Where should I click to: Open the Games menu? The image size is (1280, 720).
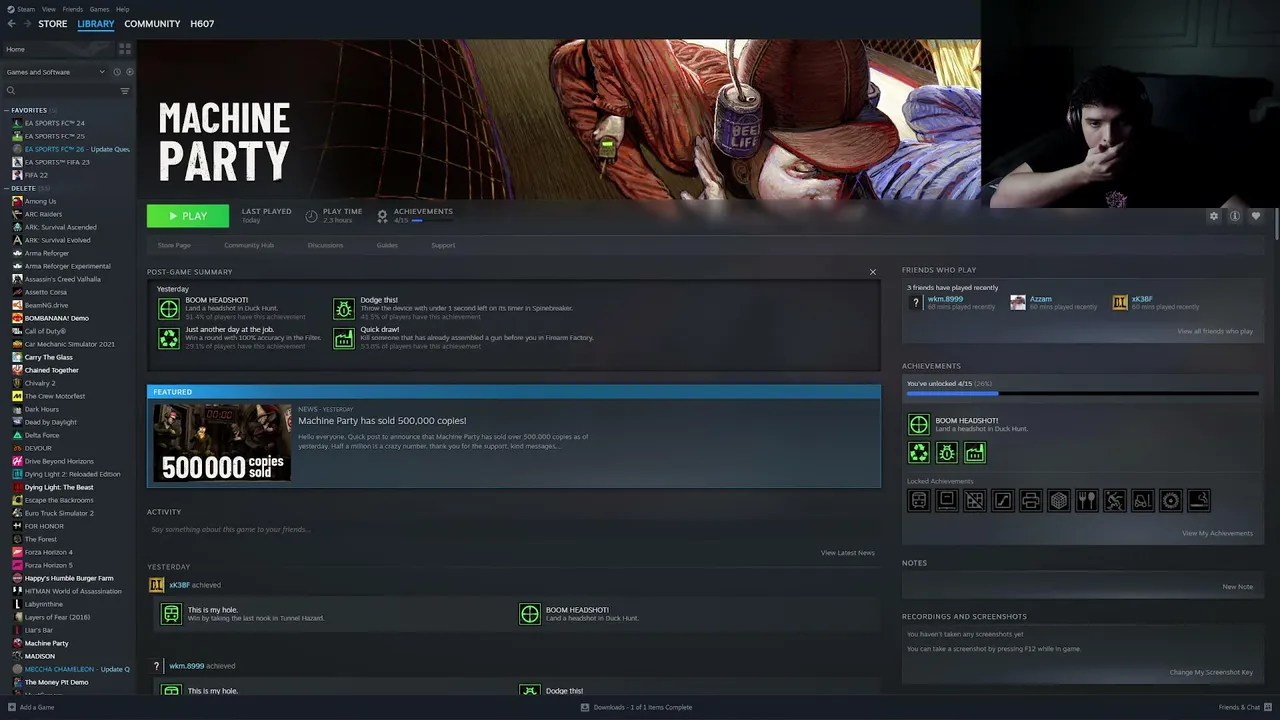99,9
